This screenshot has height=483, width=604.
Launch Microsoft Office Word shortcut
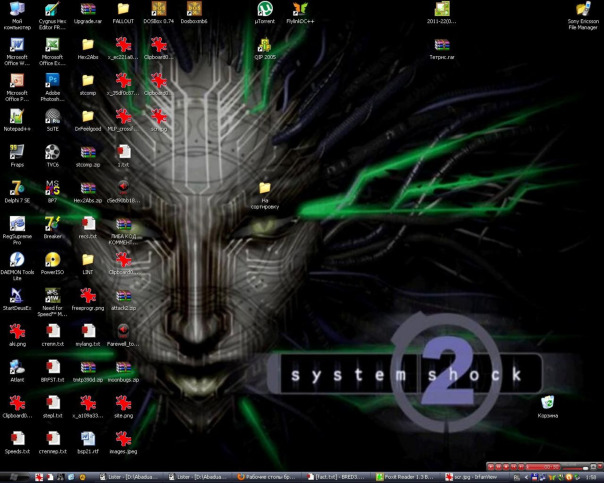click(x=17, y=52)
